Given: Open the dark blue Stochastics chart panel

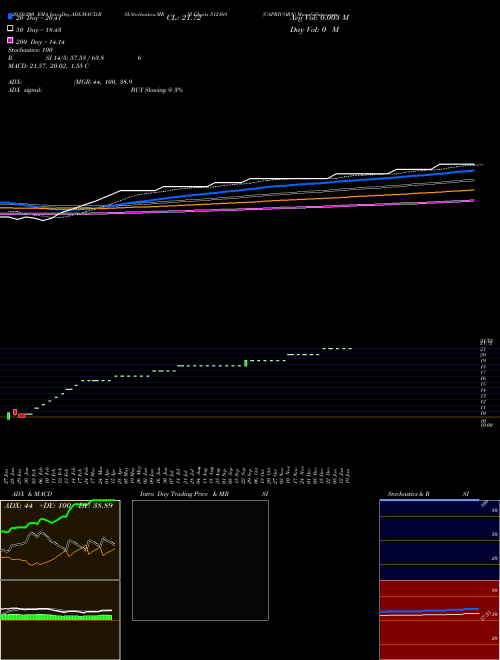Looking at the screenshot, I should pos(439,540).
